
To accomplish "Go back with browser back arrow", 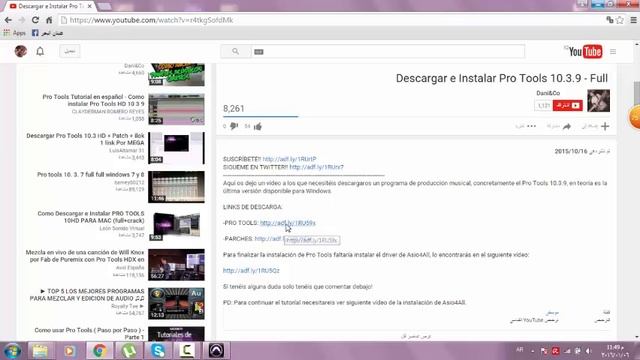I will tap(8, 20).
